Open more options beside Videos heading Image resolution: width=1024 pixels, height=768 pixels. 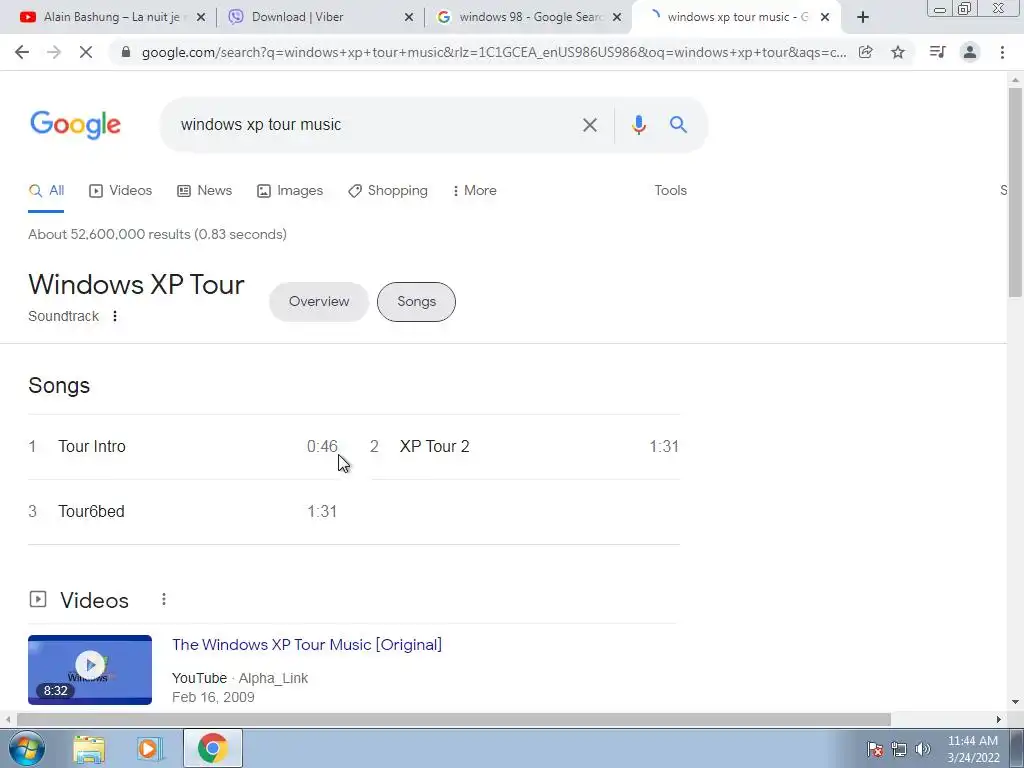164,600
